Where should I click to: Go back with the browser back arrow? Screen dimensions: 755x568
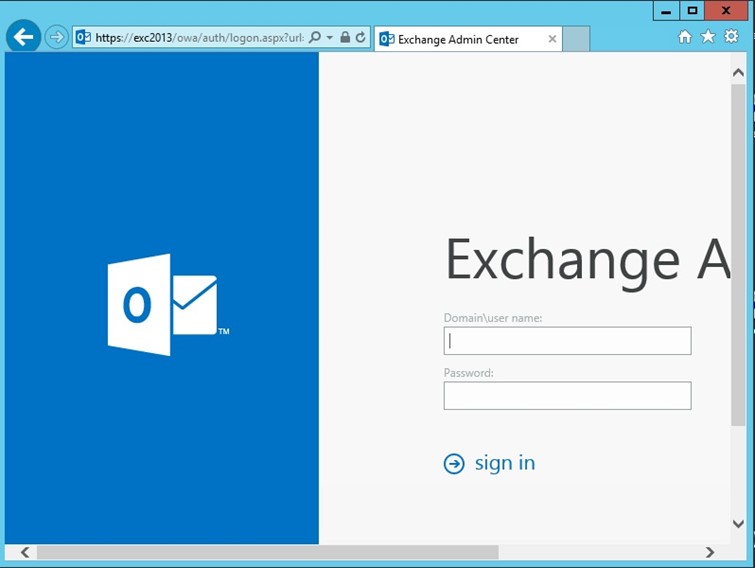23,37
